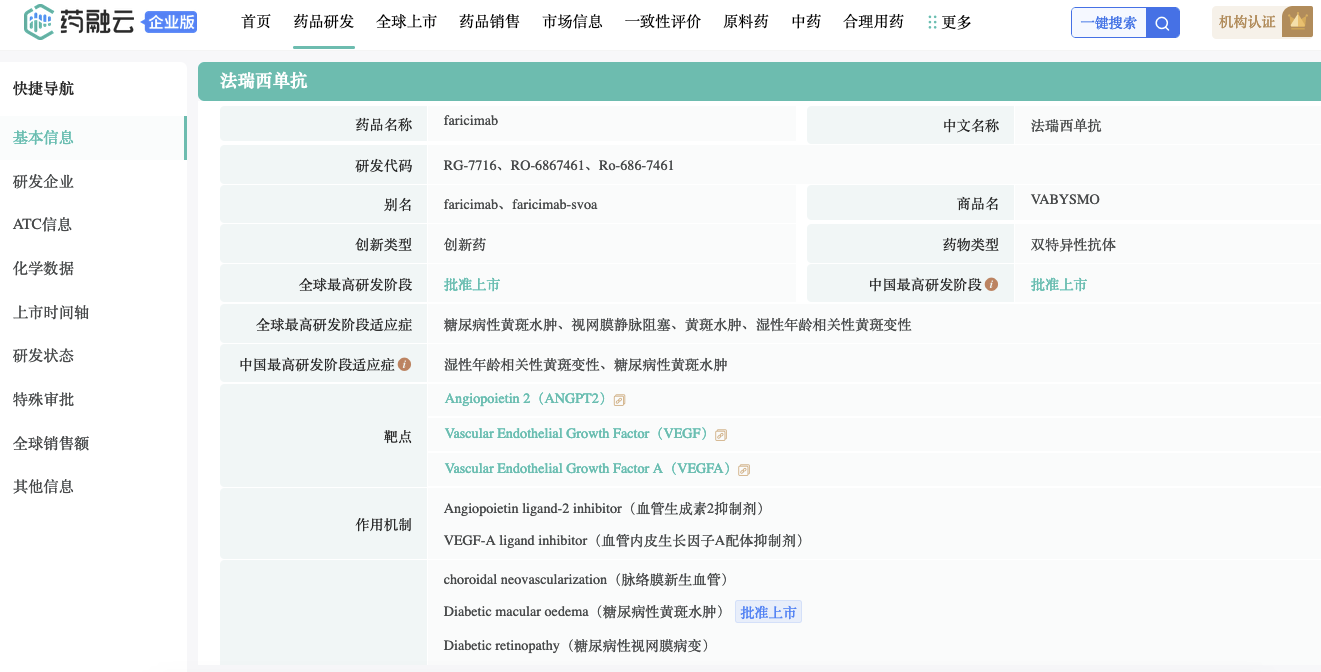Viewport: 1321px width, 672px height.
Task: Click 批准上市 link for 全球最高研发阶段
Action: click(x=472, y=285)
